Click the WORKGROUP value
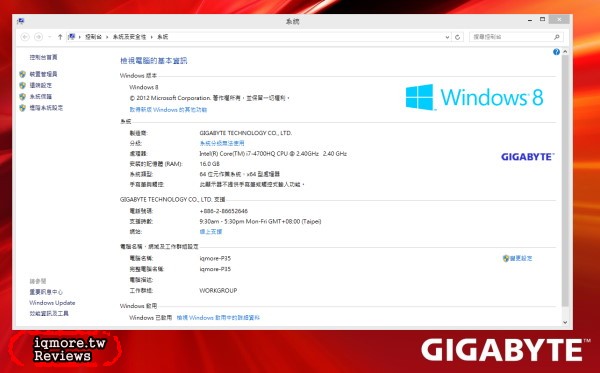The width and height of the screenshot is (600, 373). point(218,290)
